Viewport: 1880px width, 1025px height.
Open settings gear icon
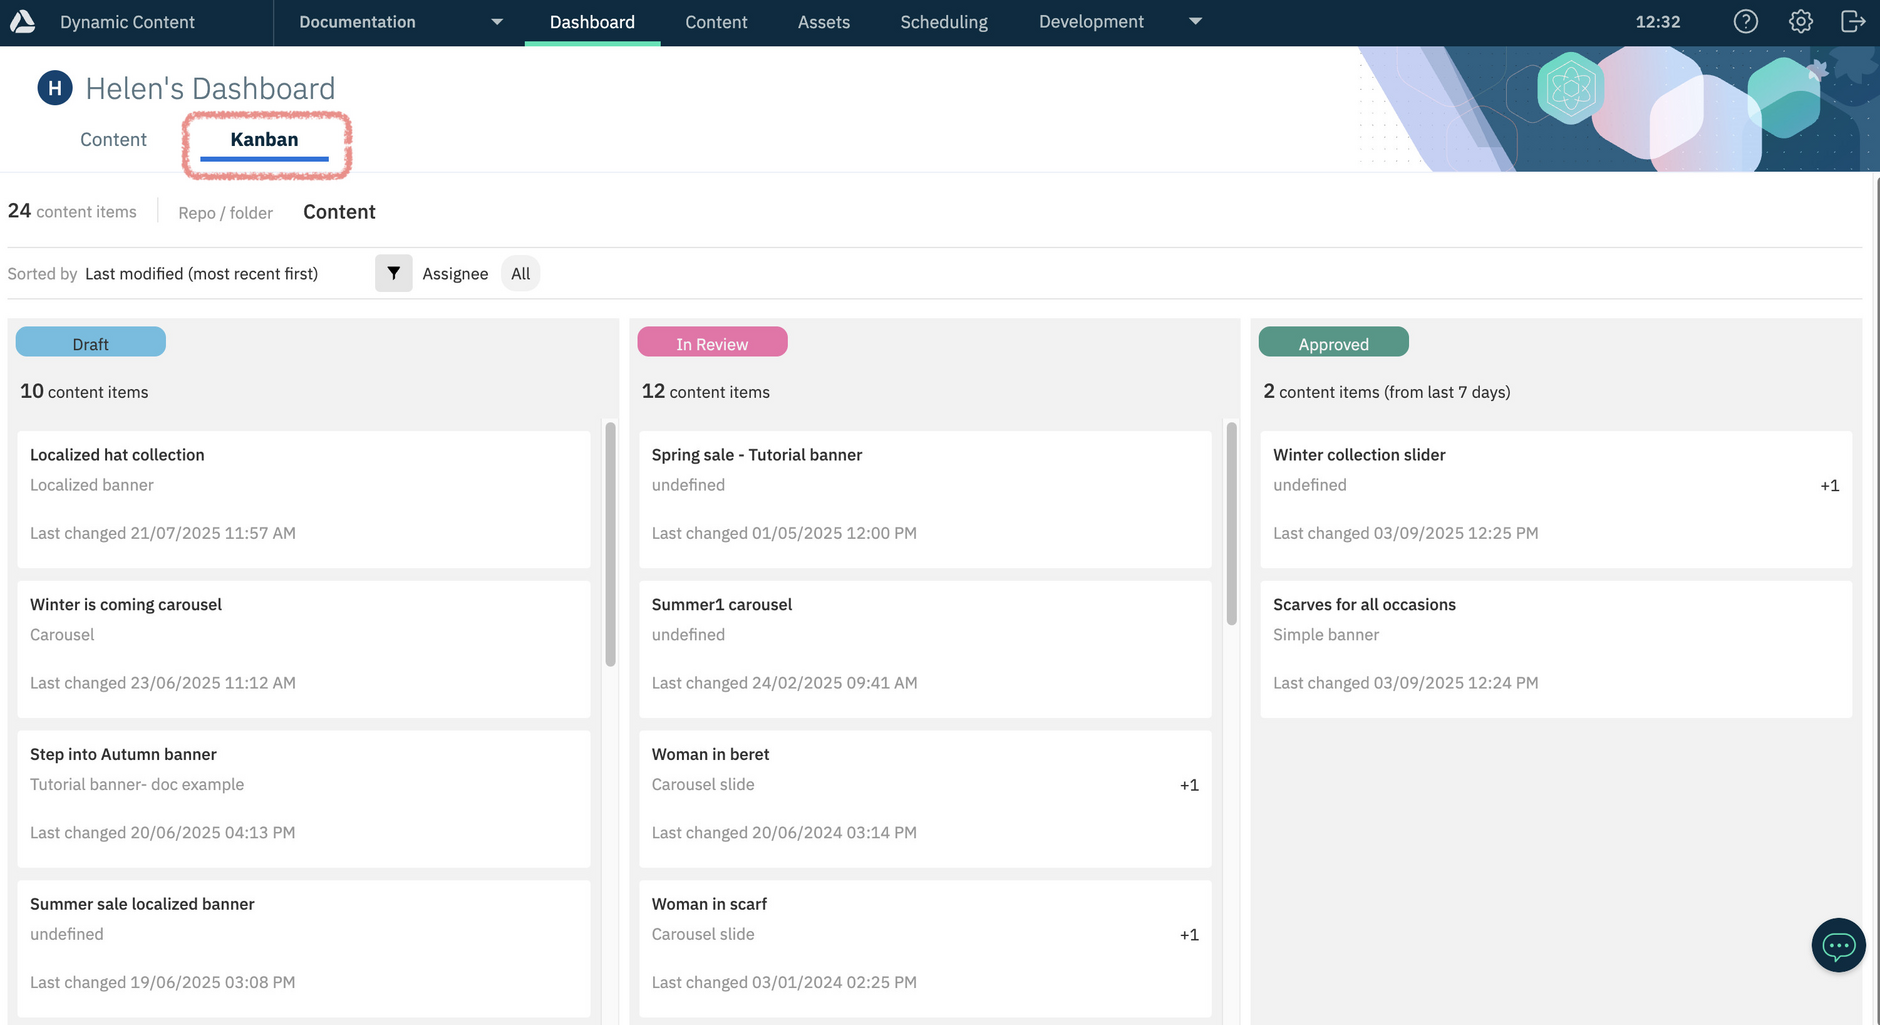point(1800,22)
